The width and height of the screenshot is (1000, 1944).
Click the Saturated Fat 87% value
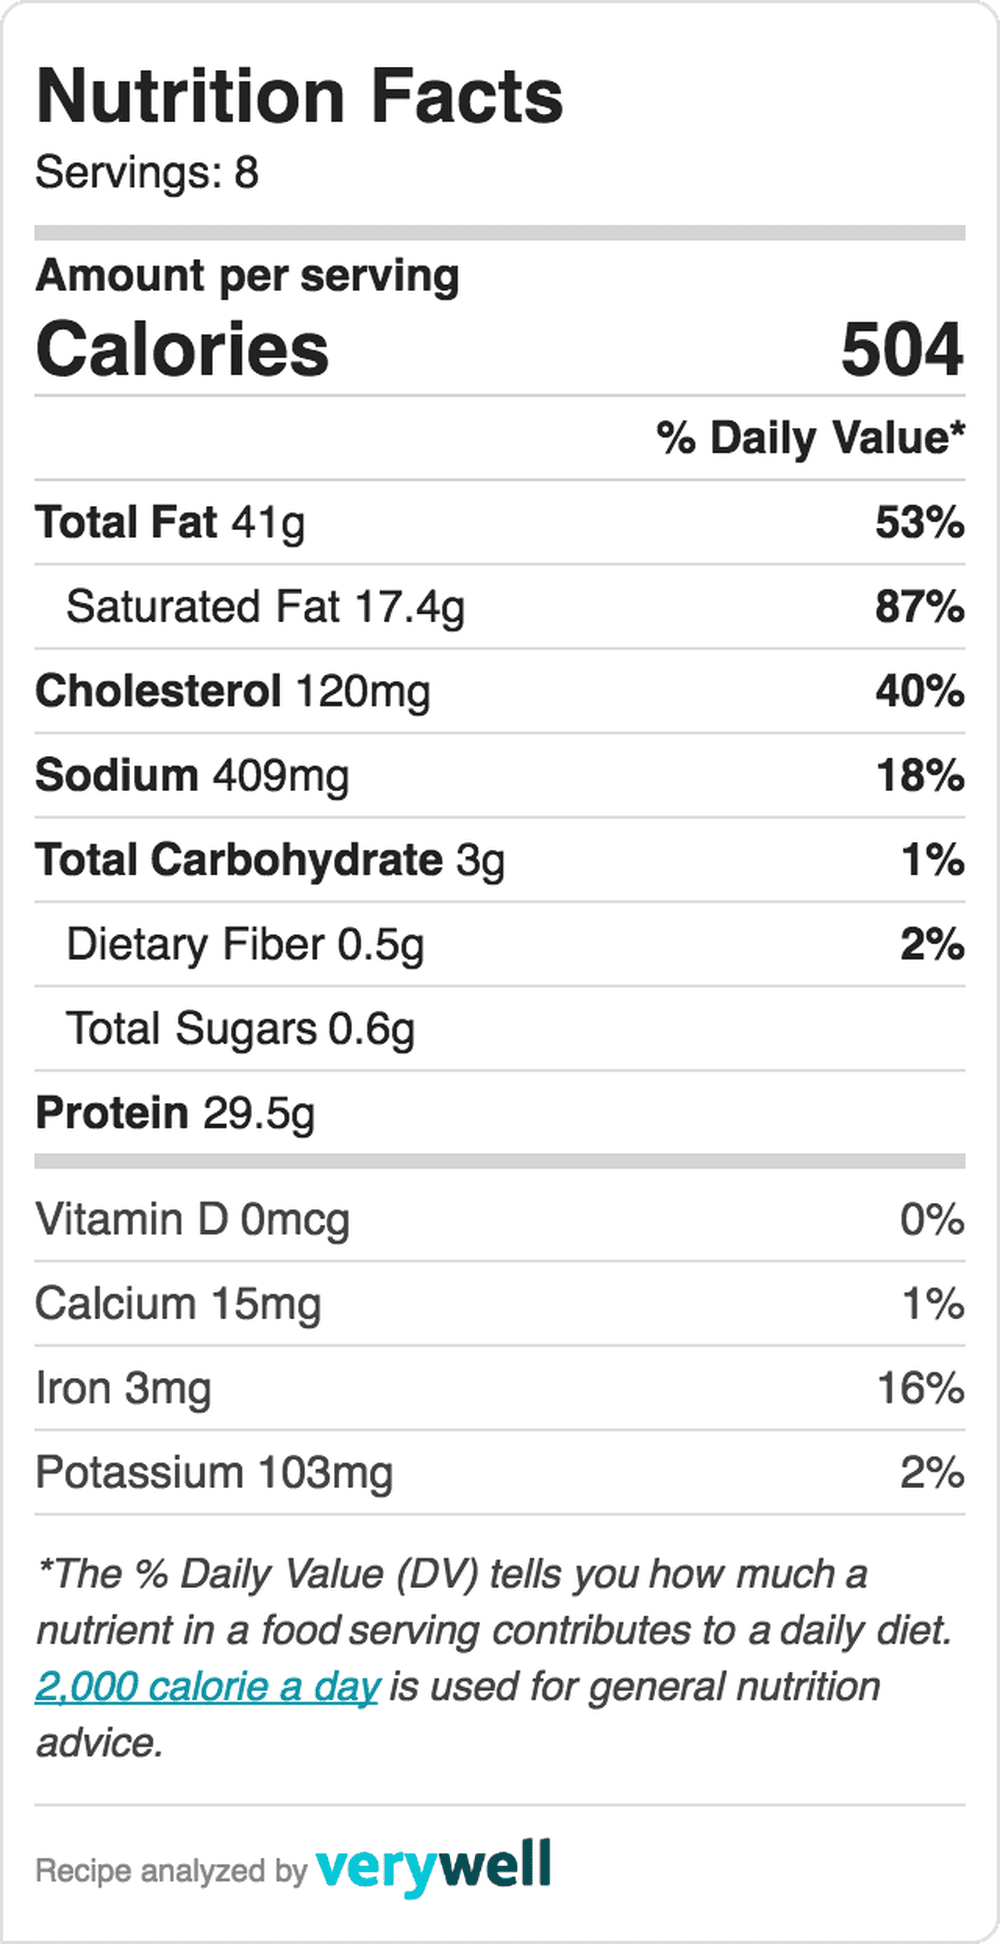pos(919,607)
